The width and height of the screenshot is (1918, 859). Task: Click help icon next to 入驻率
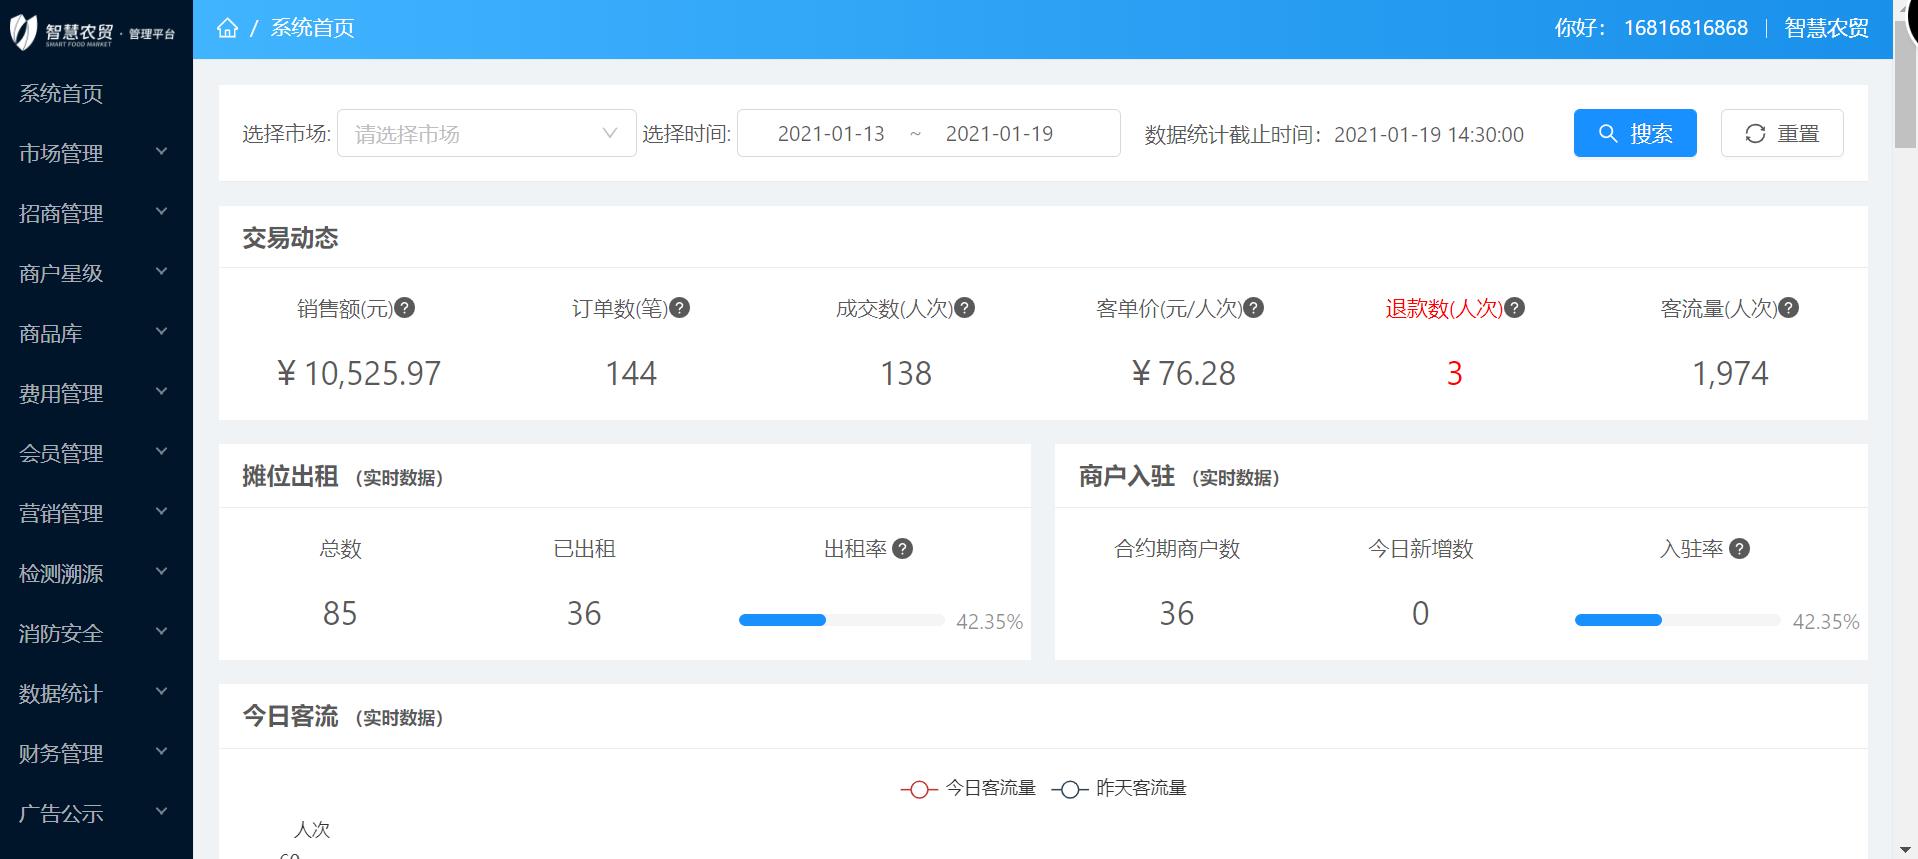[x=1739, y=549]
